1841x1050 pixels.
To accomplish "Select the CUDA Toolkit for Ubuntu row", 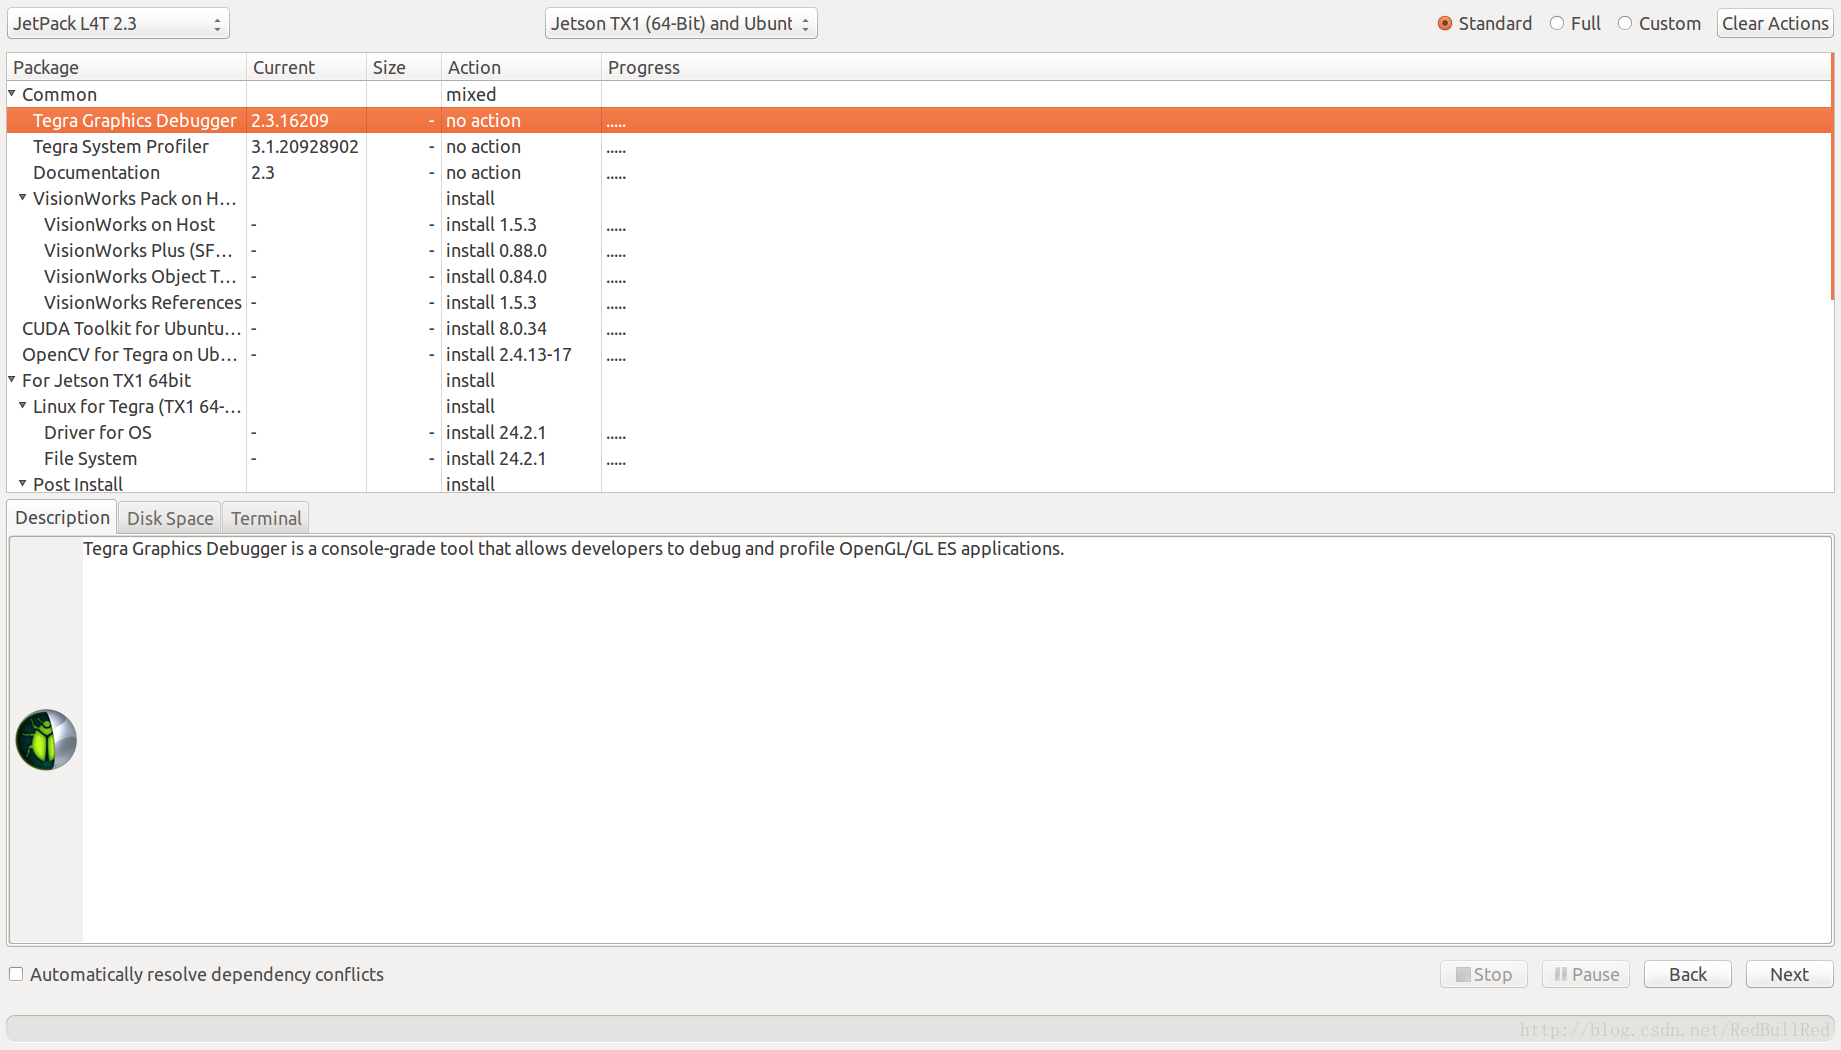I will [918, 328].
